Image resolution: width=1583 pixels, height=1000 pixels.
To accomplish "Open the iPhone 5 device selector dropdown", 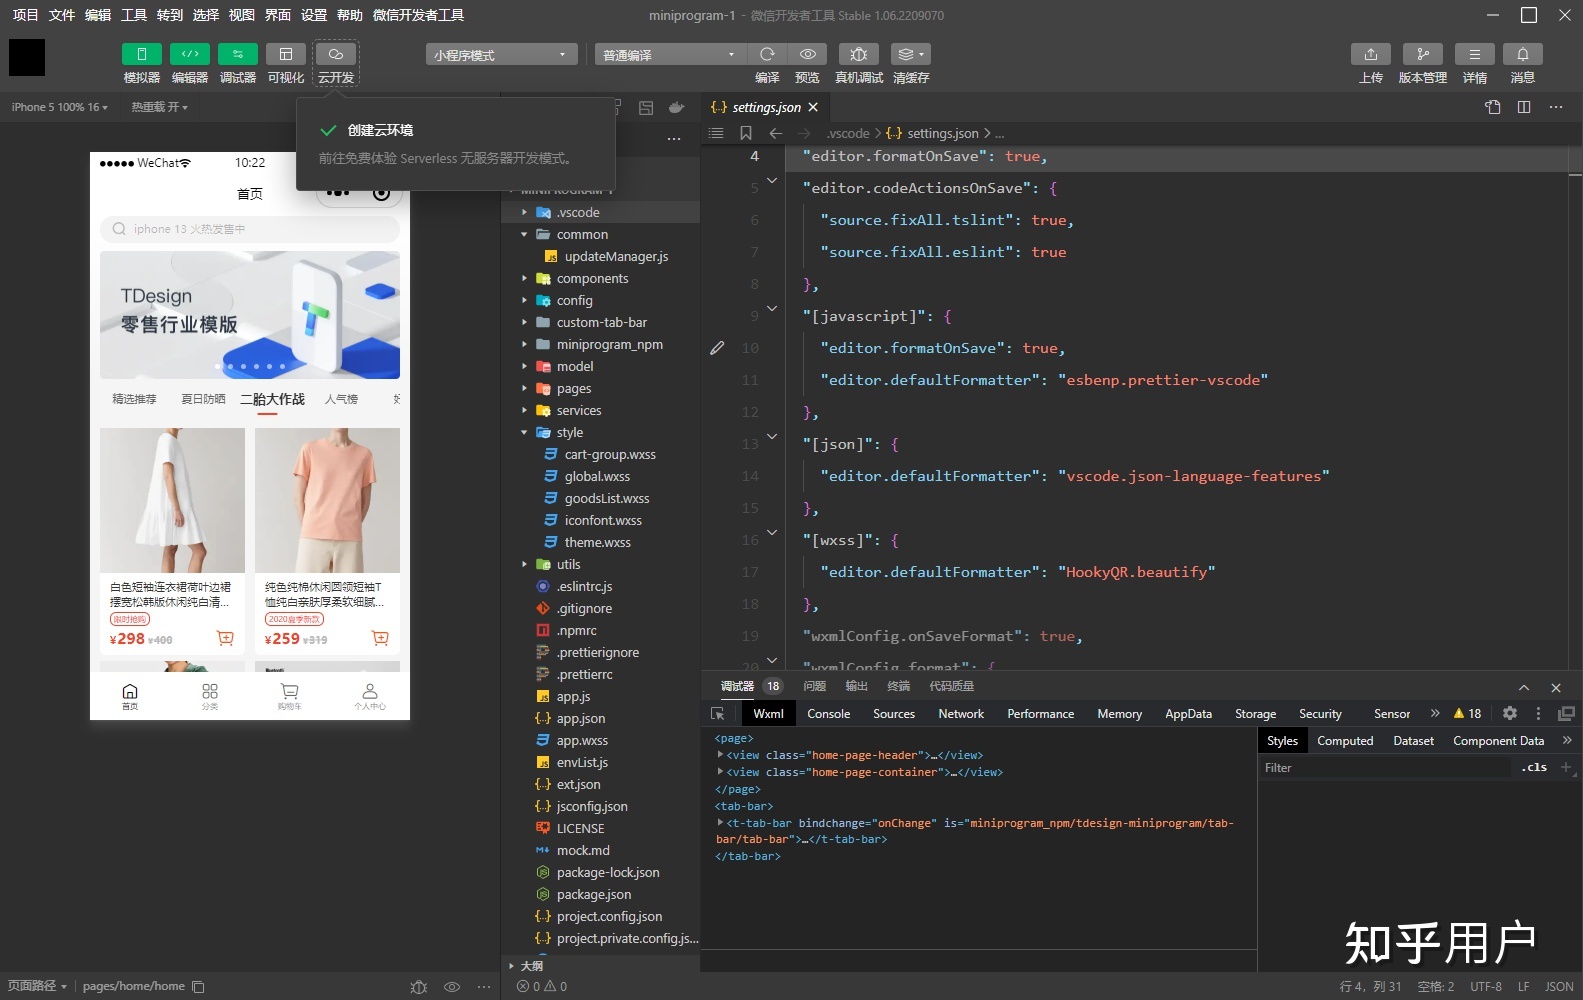I will 59,107.
